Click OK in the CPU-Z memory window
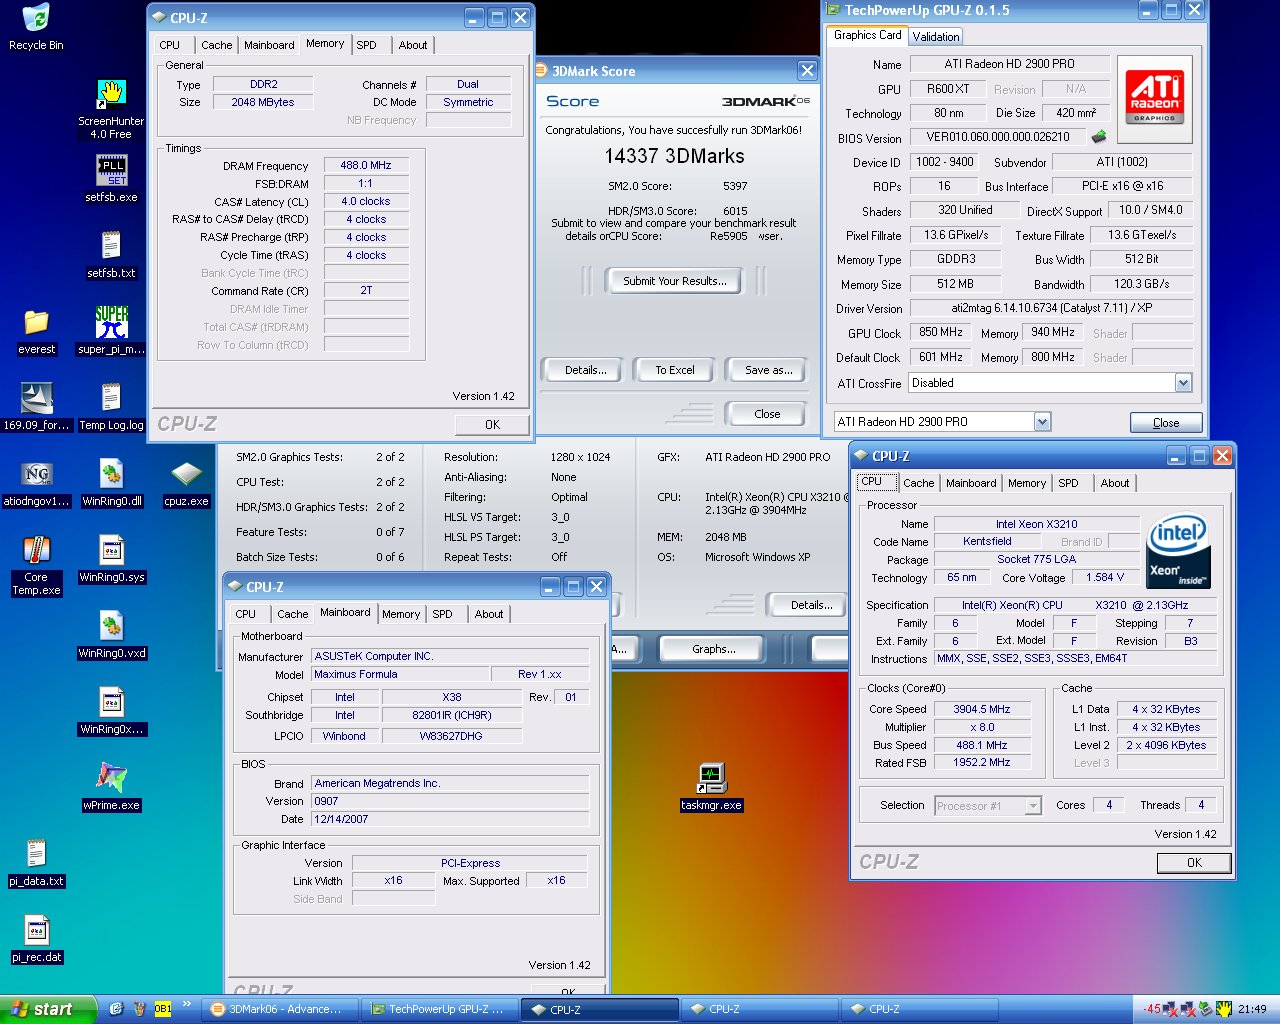 tap(492, 425)
